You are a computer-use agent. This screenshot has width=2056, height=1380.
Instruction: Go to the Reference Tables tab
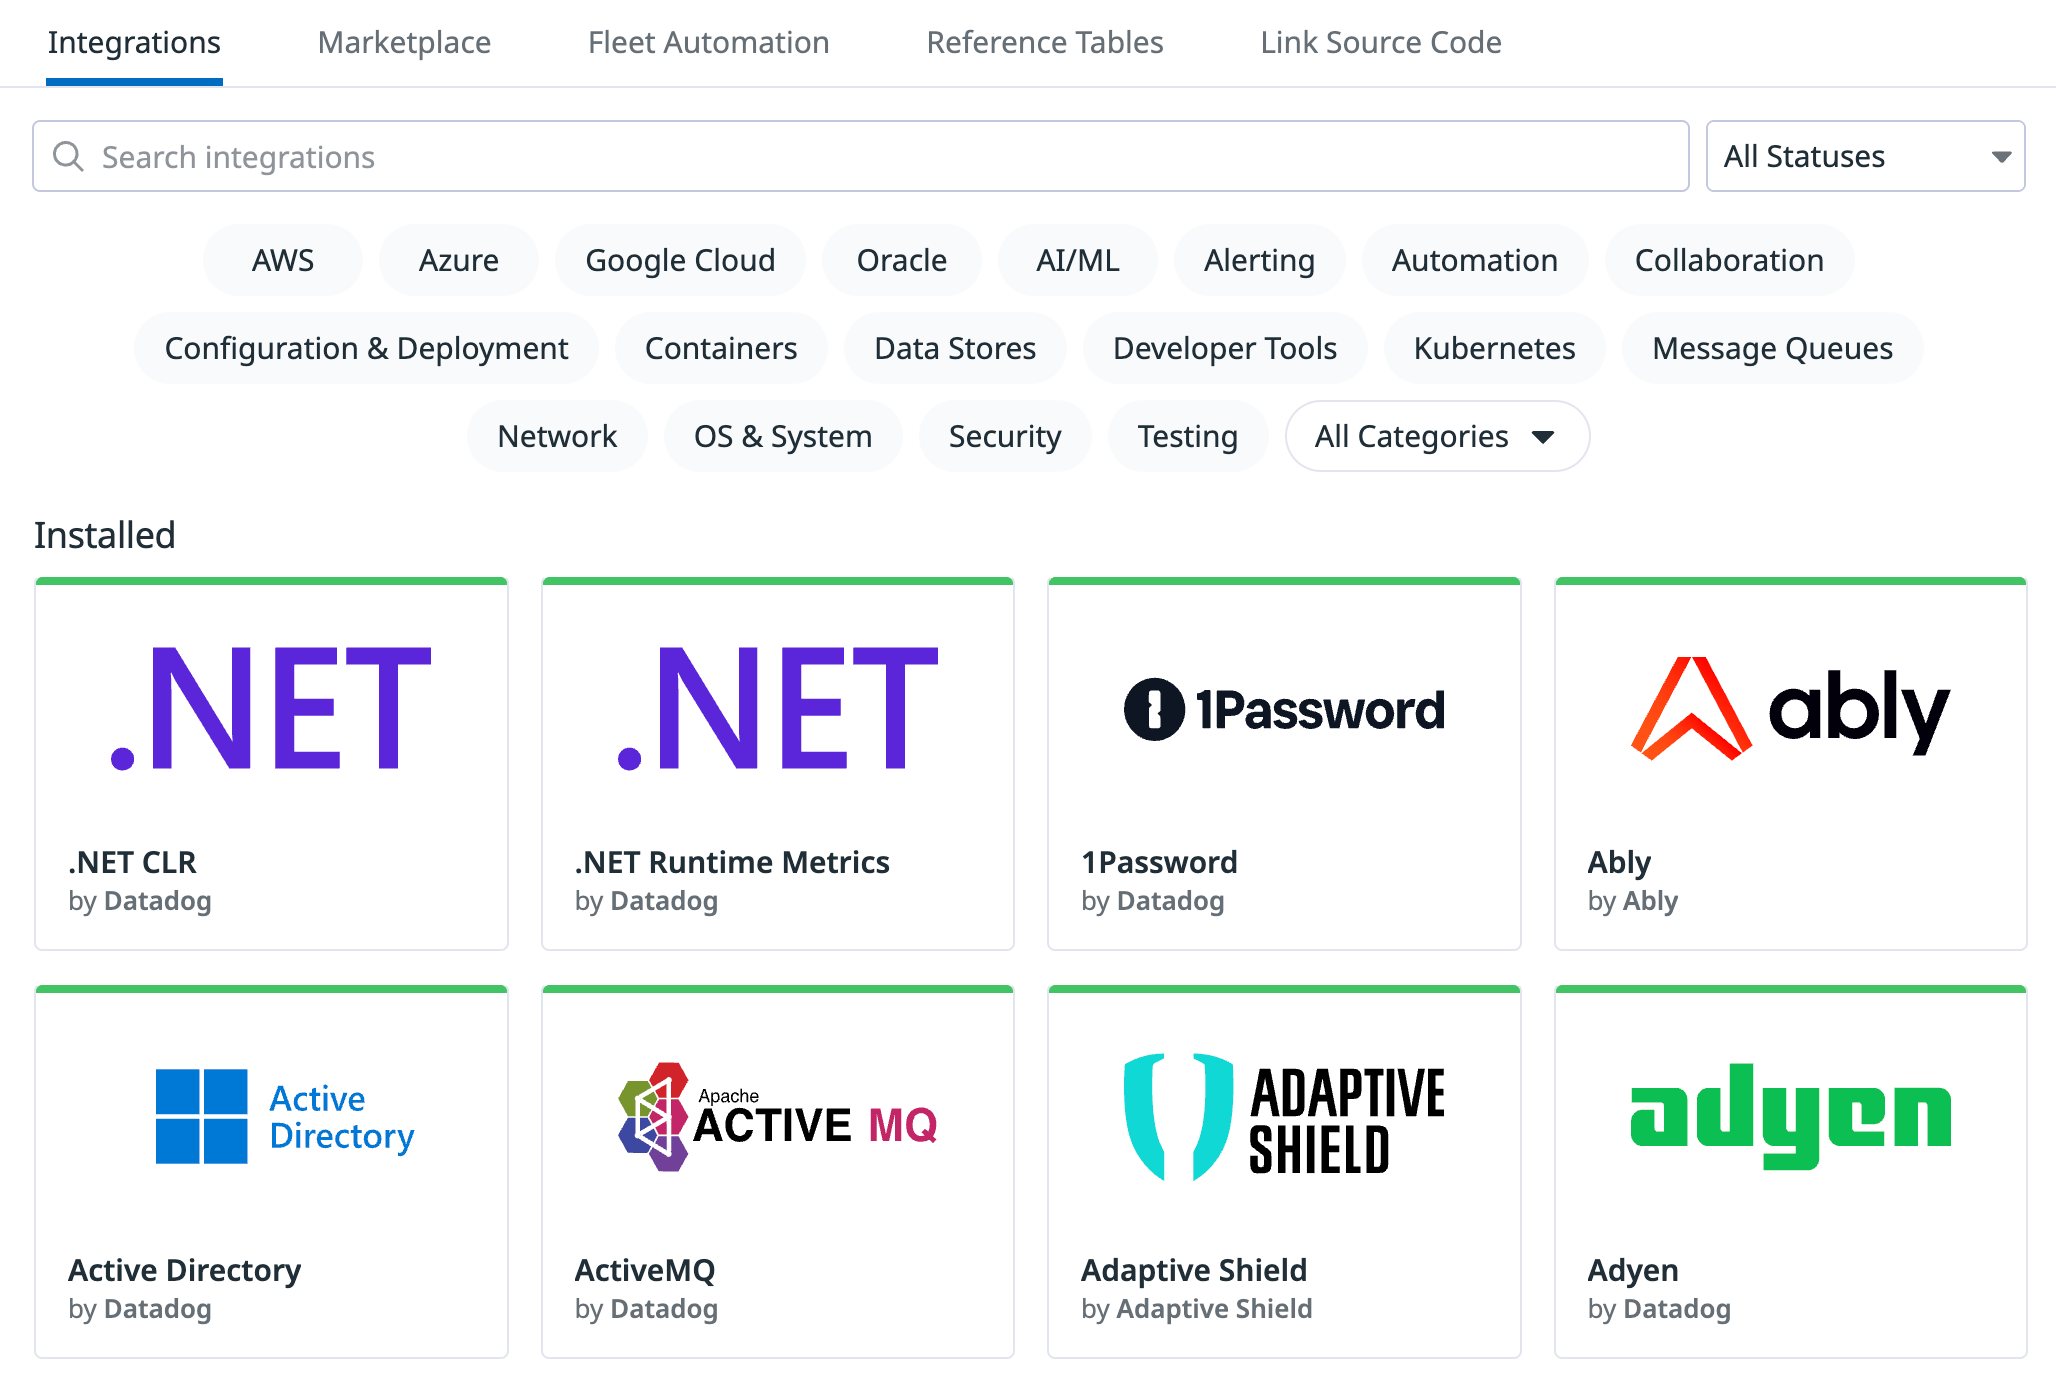point(1044,42)
